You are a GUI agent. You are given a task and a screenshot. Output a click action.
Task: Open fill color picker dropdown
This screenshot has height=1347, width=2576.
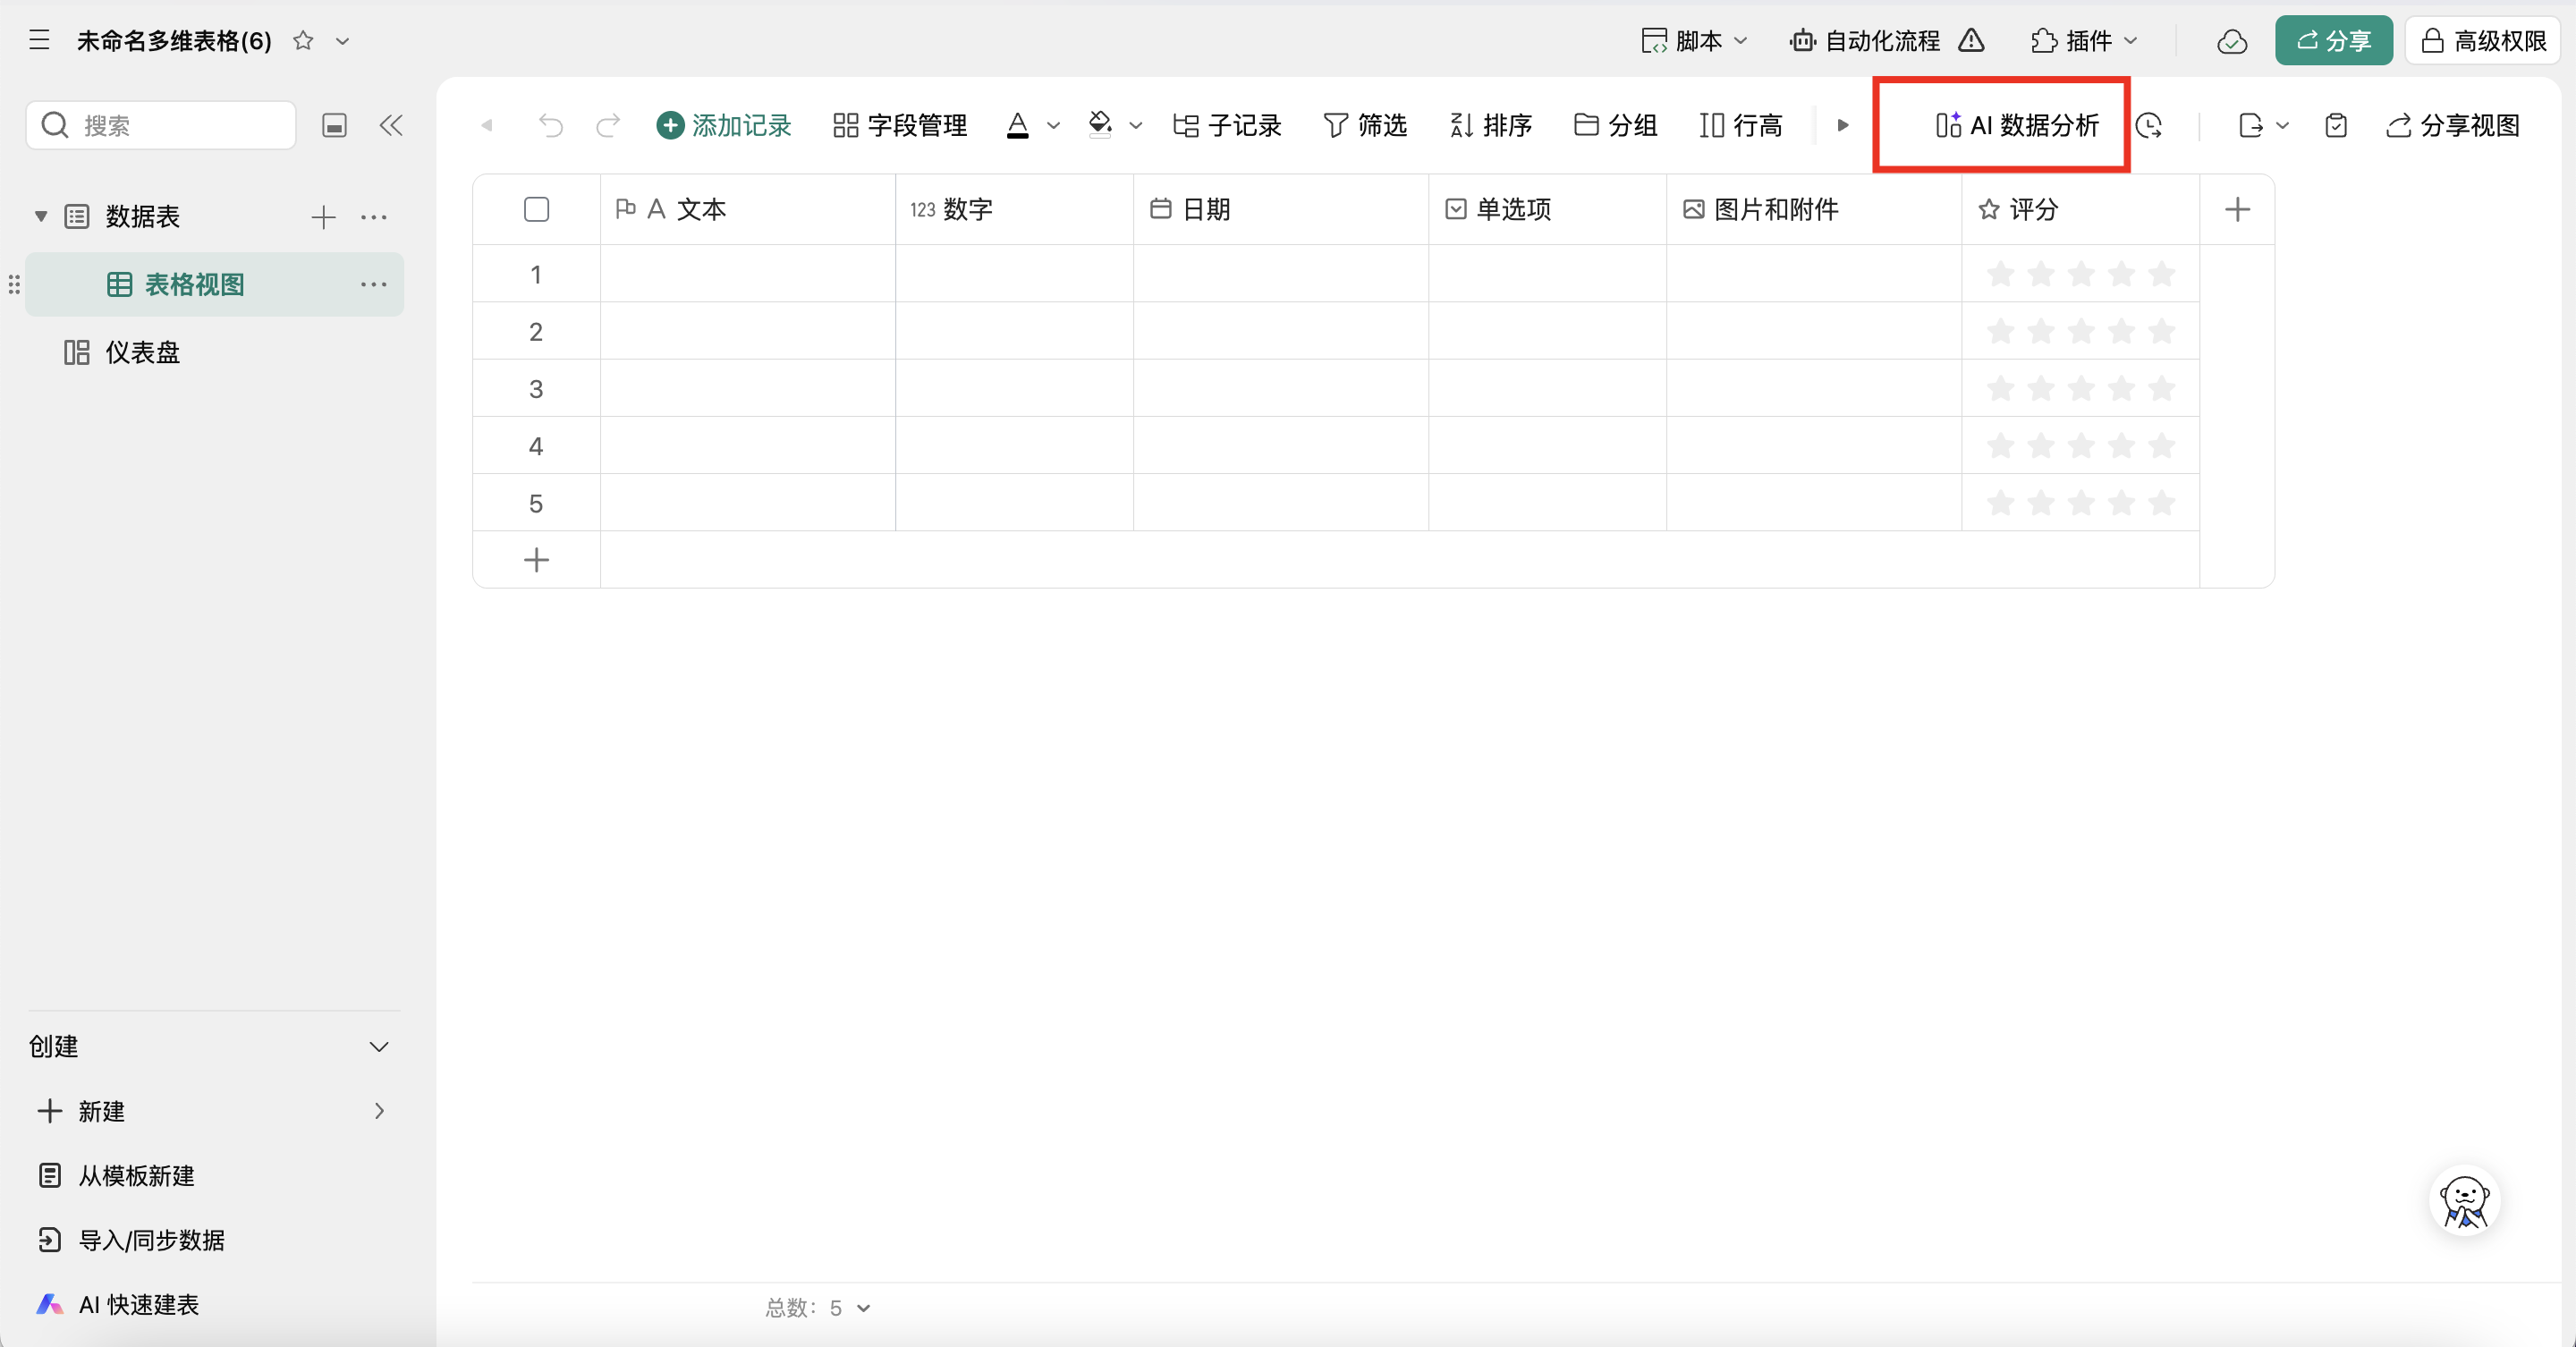coord(1136,125)
